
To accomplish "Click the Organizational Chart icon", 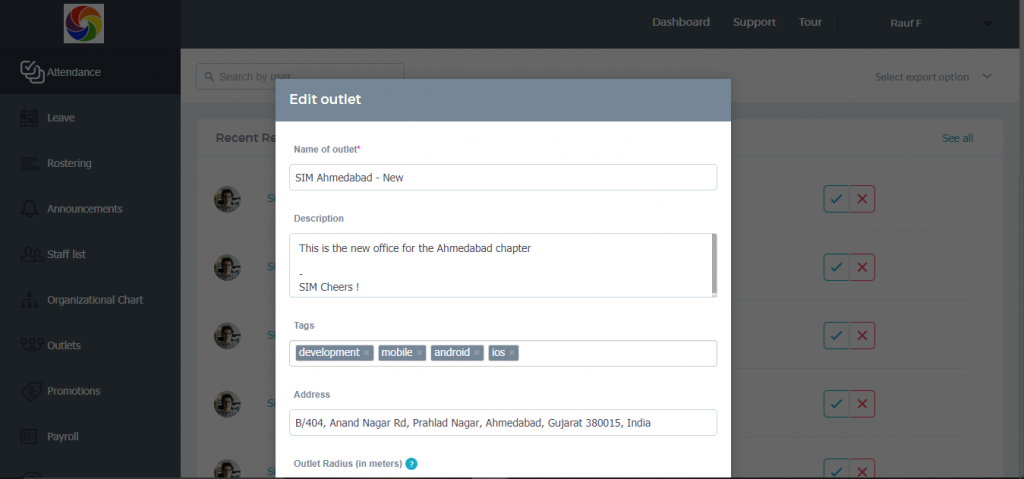I will coord(30,300).
